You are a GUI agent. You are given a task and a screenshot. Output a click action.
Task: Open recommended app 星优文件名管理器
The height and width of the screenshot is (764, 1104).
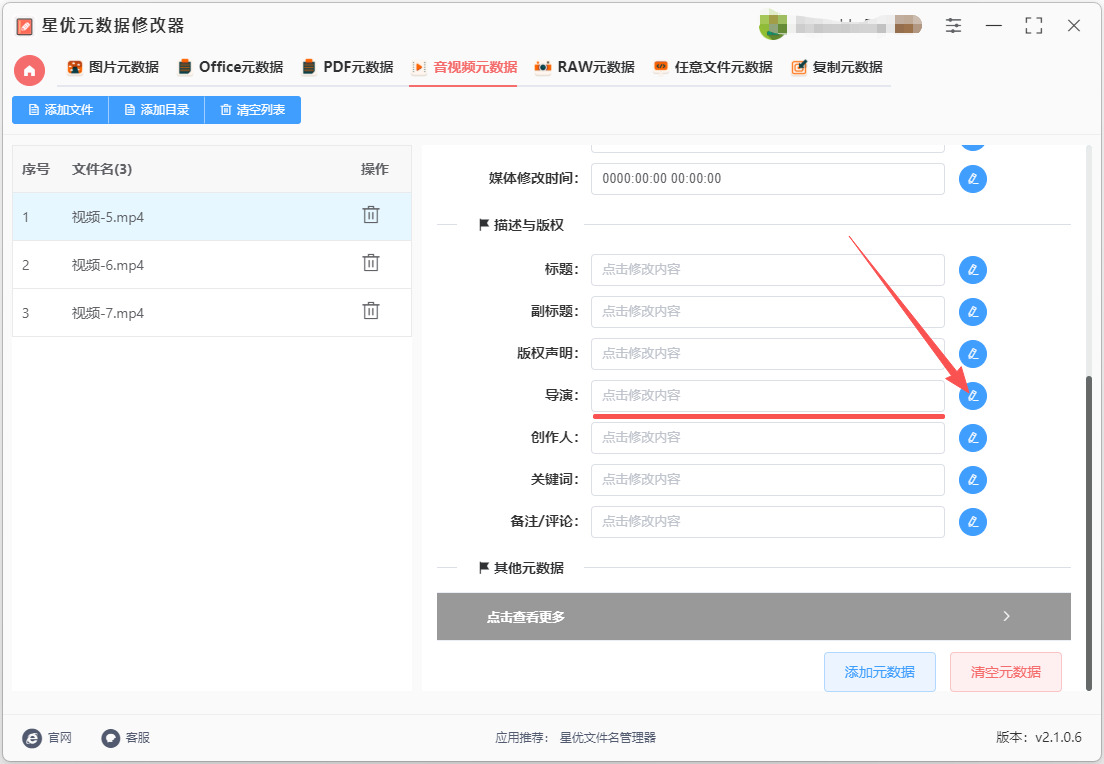608,737
